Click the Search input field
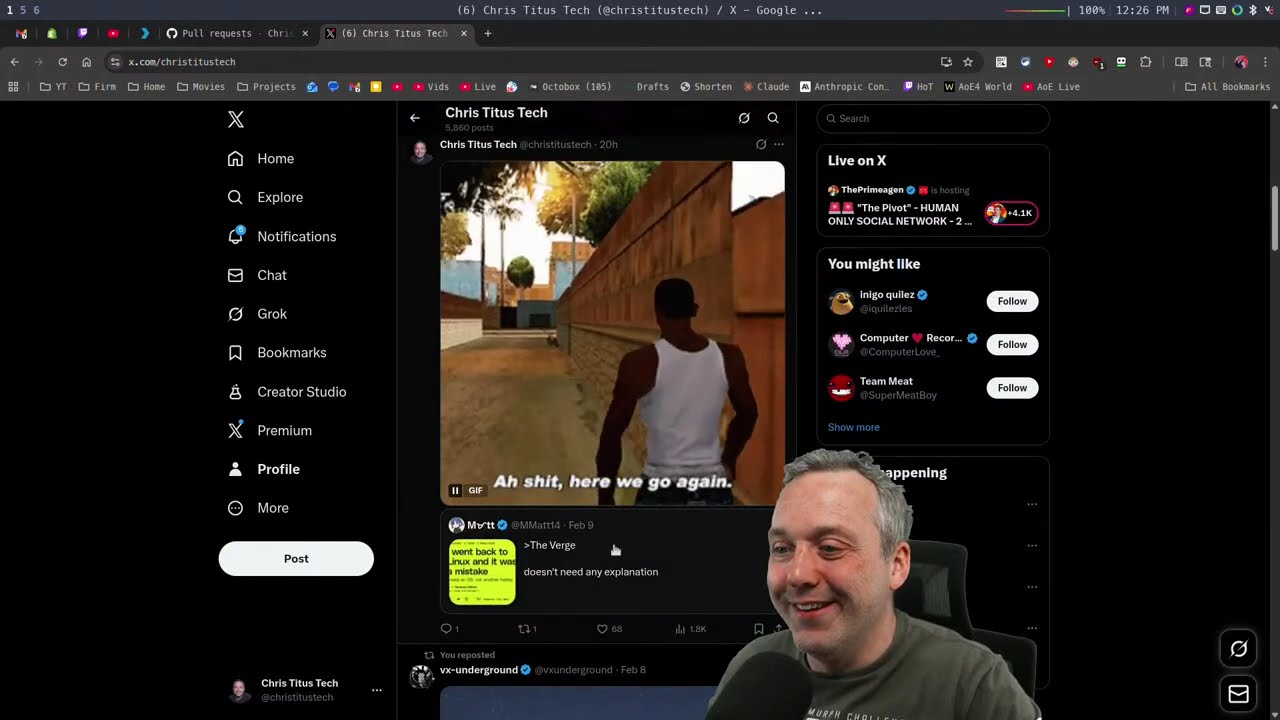Viewport: 1280px width, 720px height. pyautogui.click(x=933, y=118)
